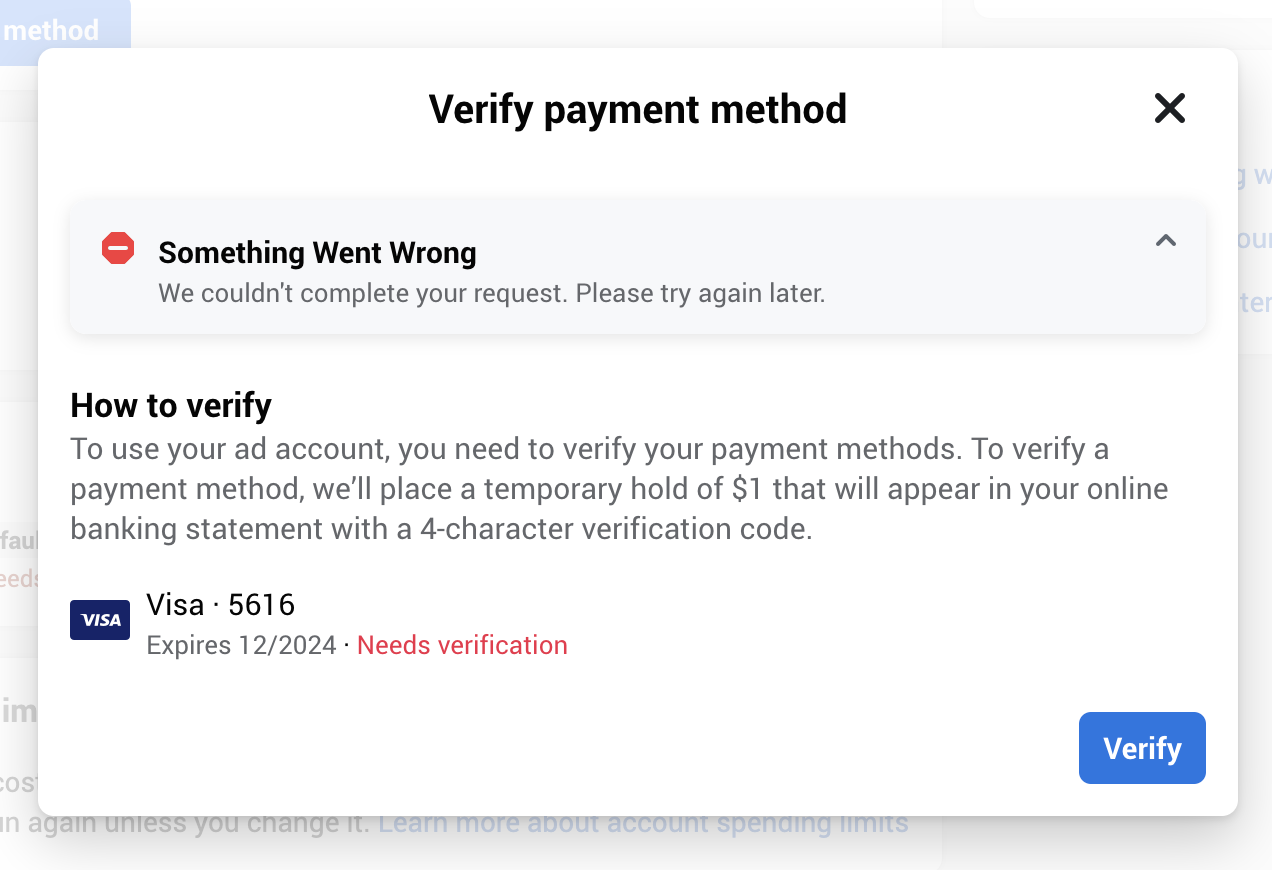The width and height of the screenshot is (1272, 870).
Task: Click the card number 5616 text
Action: pos(262,604)
